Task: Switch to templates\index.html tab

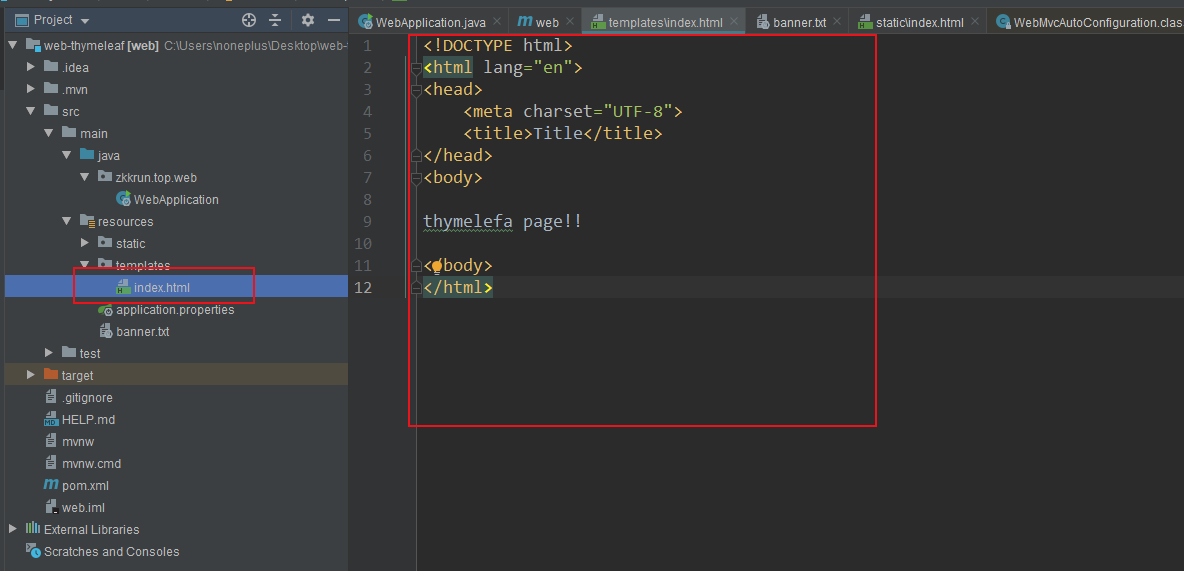Action: pyautogui.click(x=665, y=22)
